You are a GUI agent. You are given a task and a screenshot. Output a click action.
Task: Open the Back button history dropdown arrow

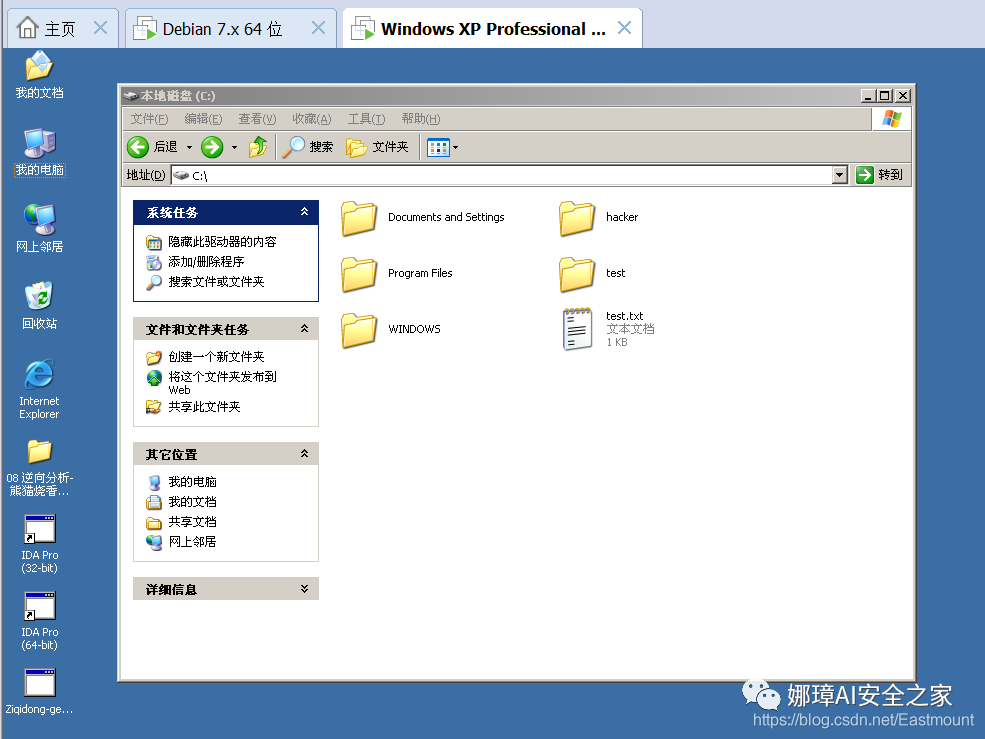[x=189, y=148]
